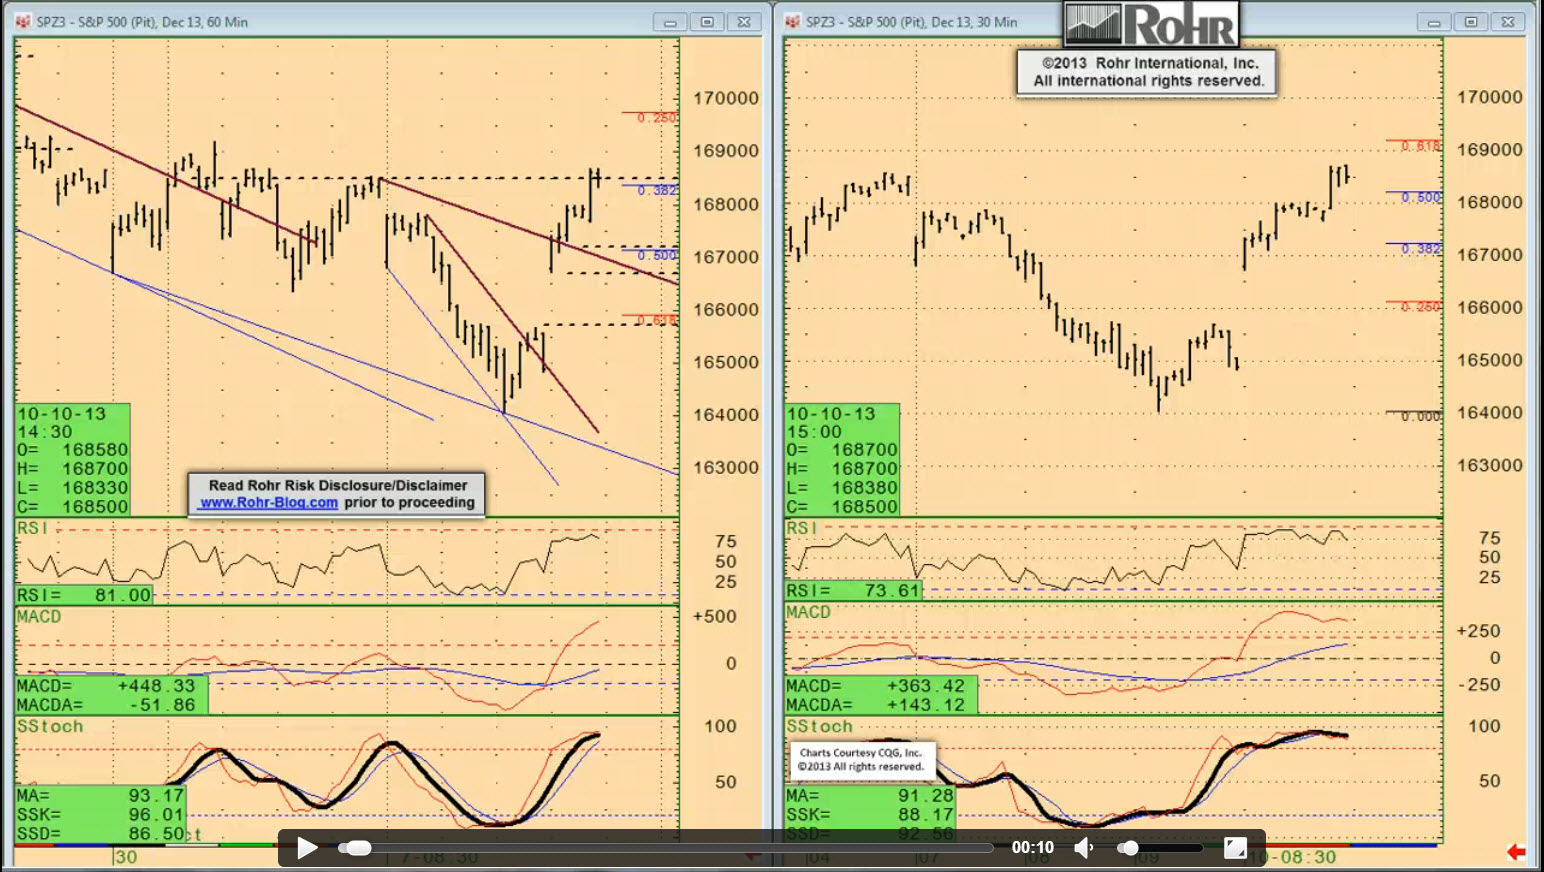Click the red arrow at bottom right
This screenshot has width=1544, height=872.
coord(1516,852)
